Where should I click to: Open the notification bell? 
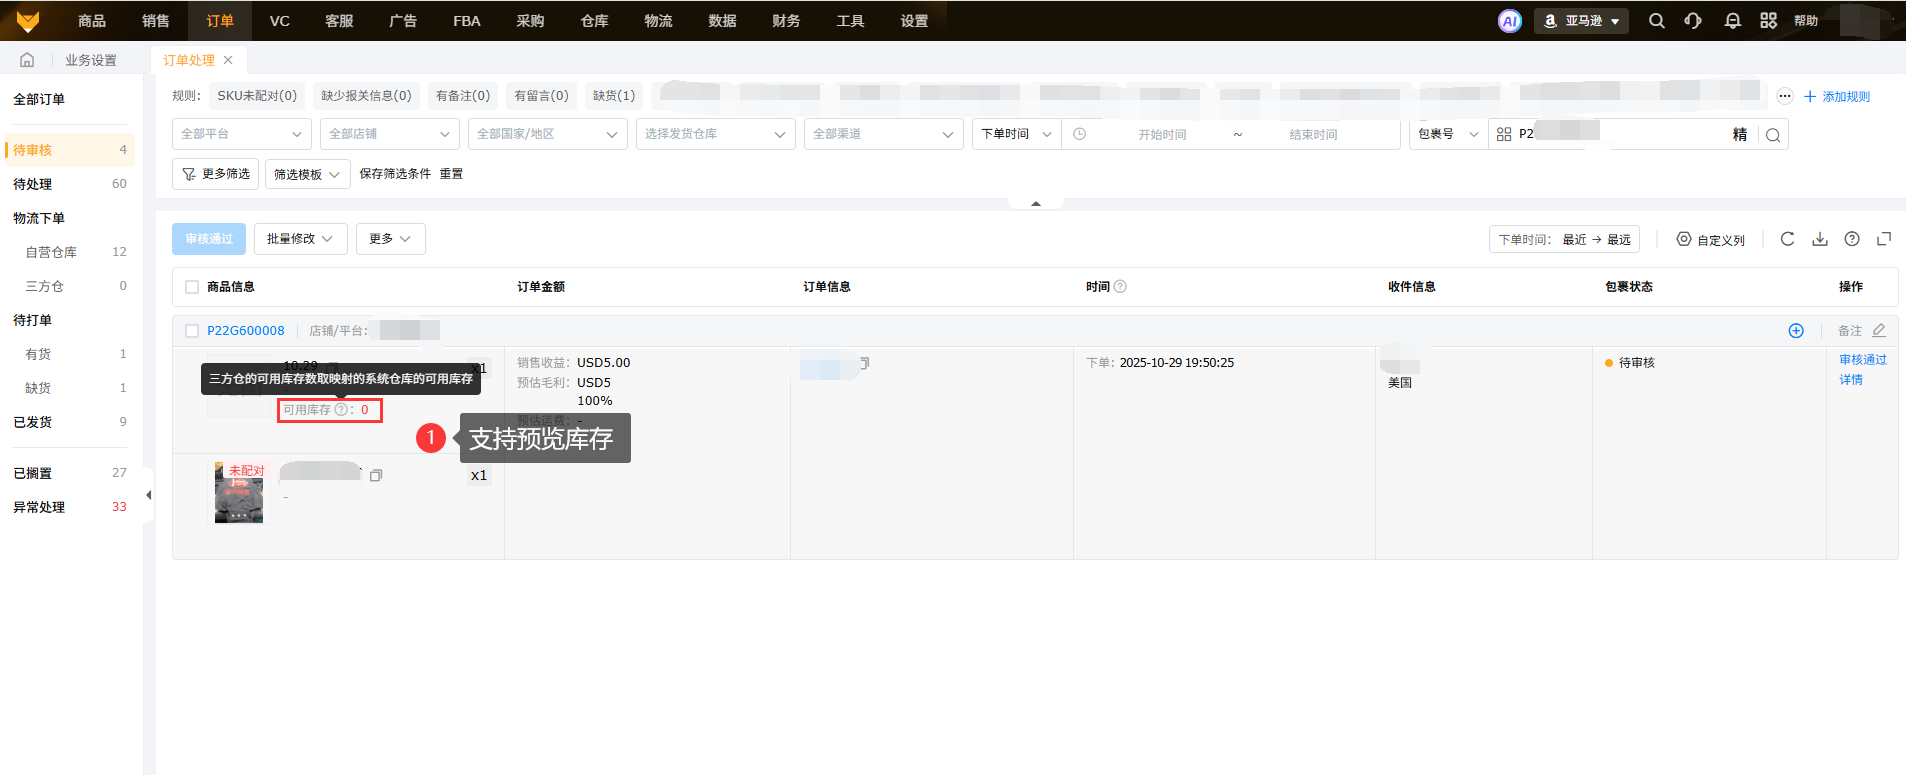pos(1732,21)
